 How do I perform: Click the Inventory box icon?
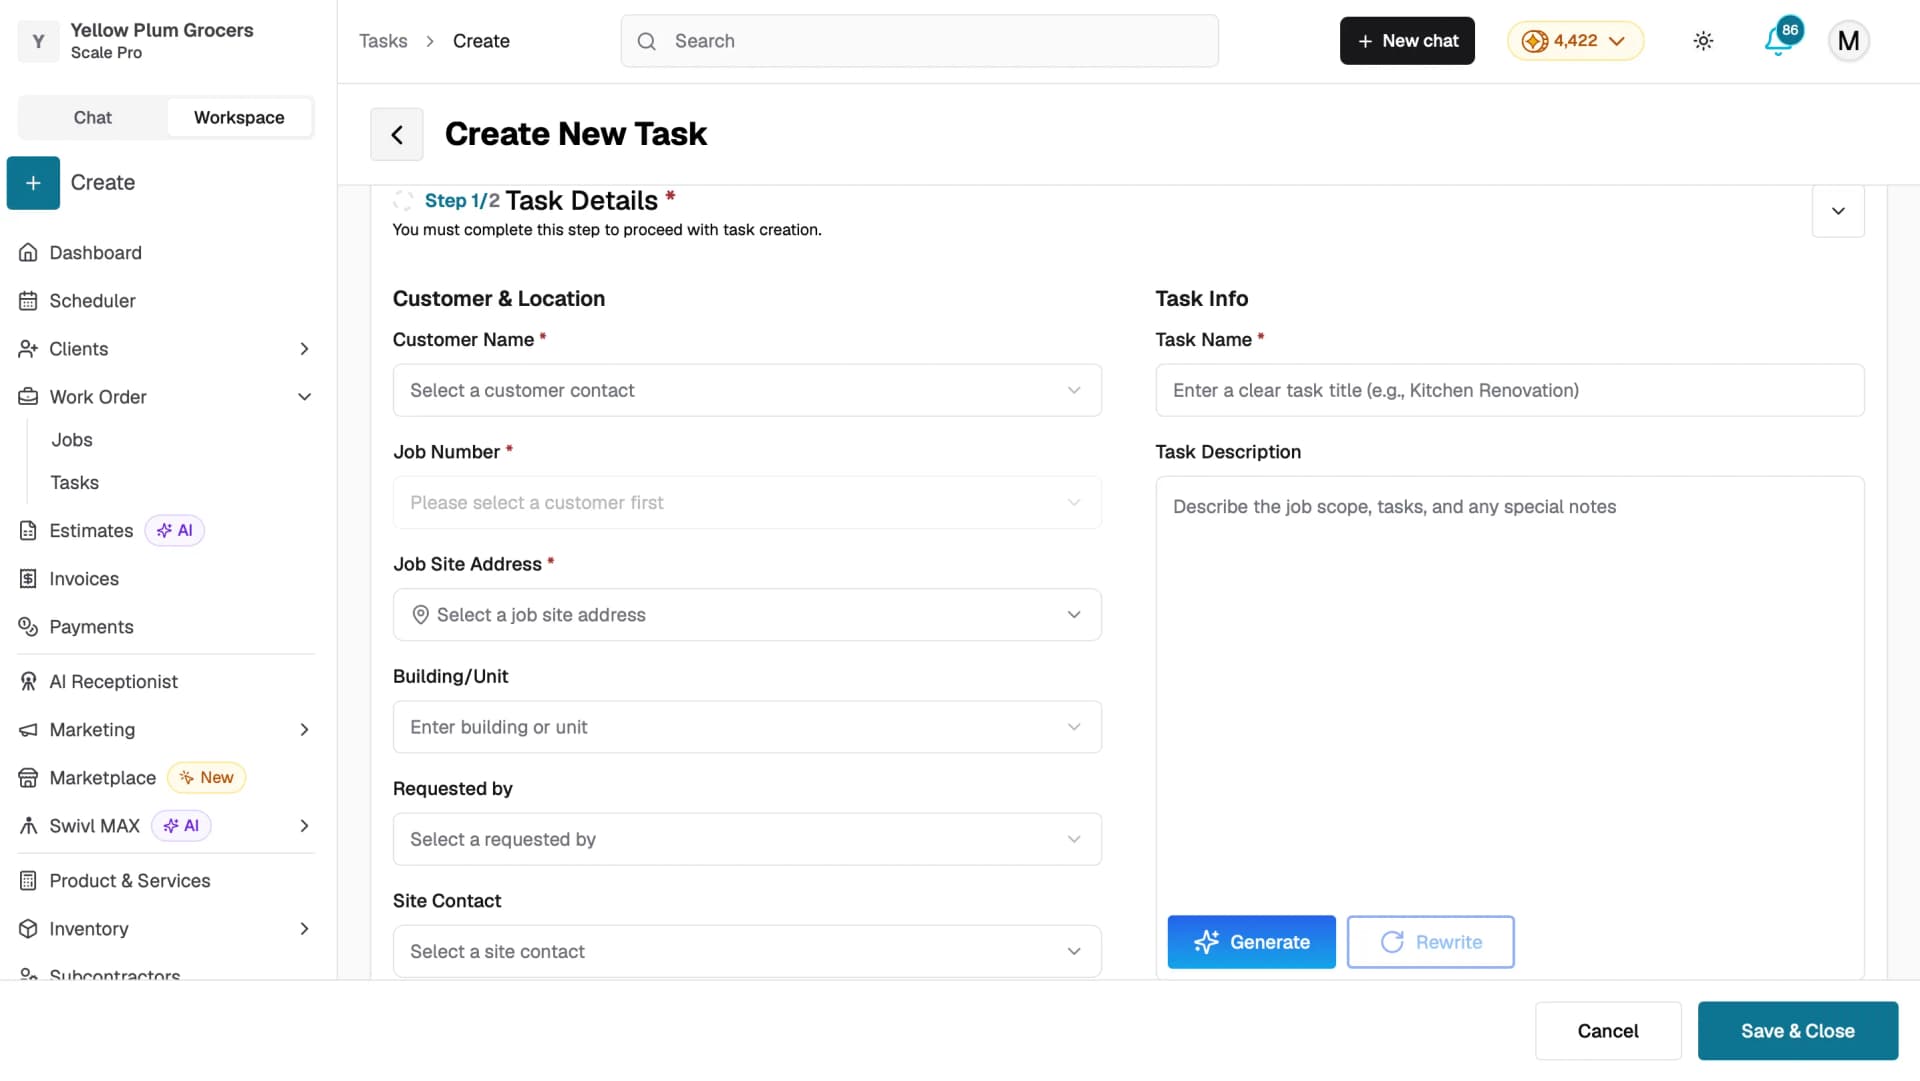tap(28, 929)
